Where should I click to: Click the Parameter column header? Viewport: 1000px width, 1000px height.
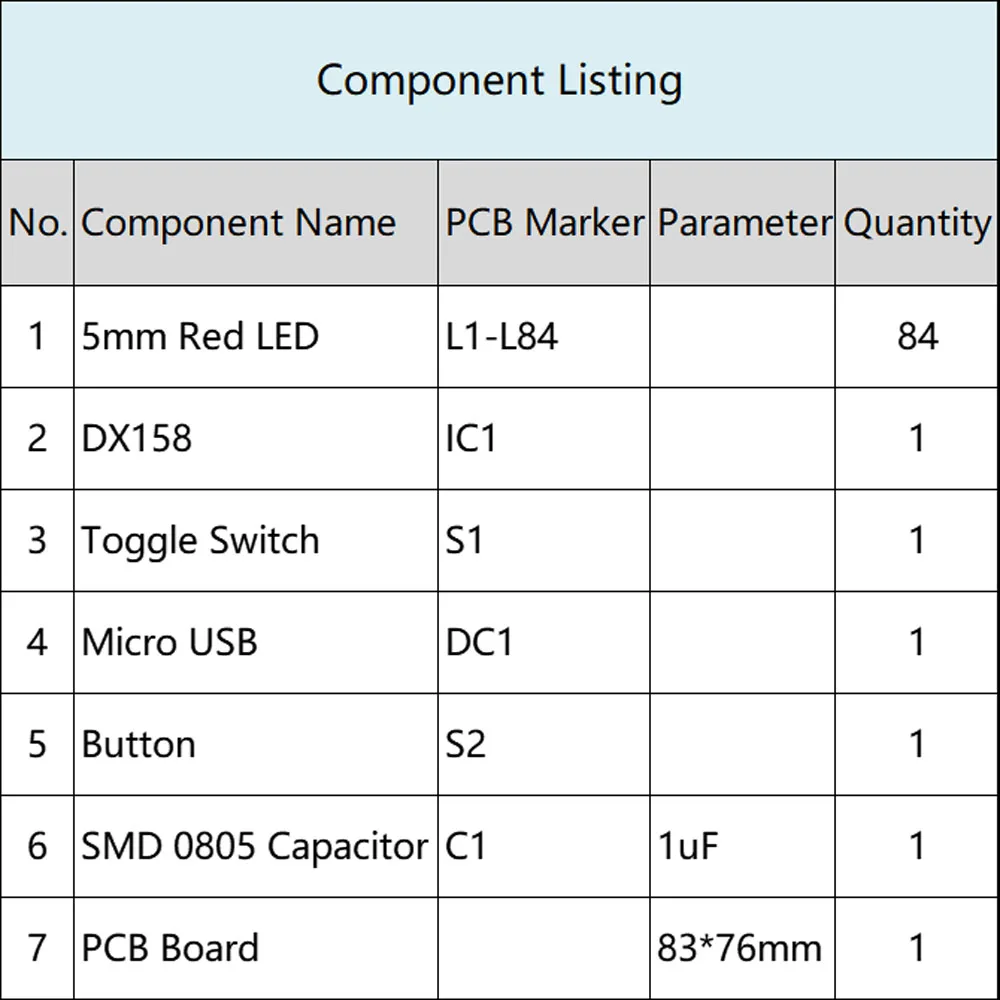click(742, 223)
